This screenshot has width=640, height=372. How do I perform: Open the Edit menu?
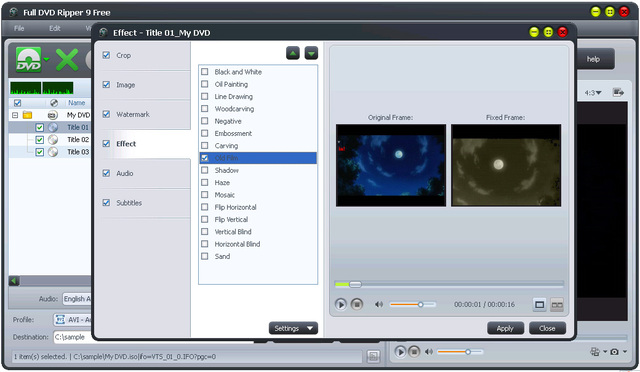coord(55,28)
